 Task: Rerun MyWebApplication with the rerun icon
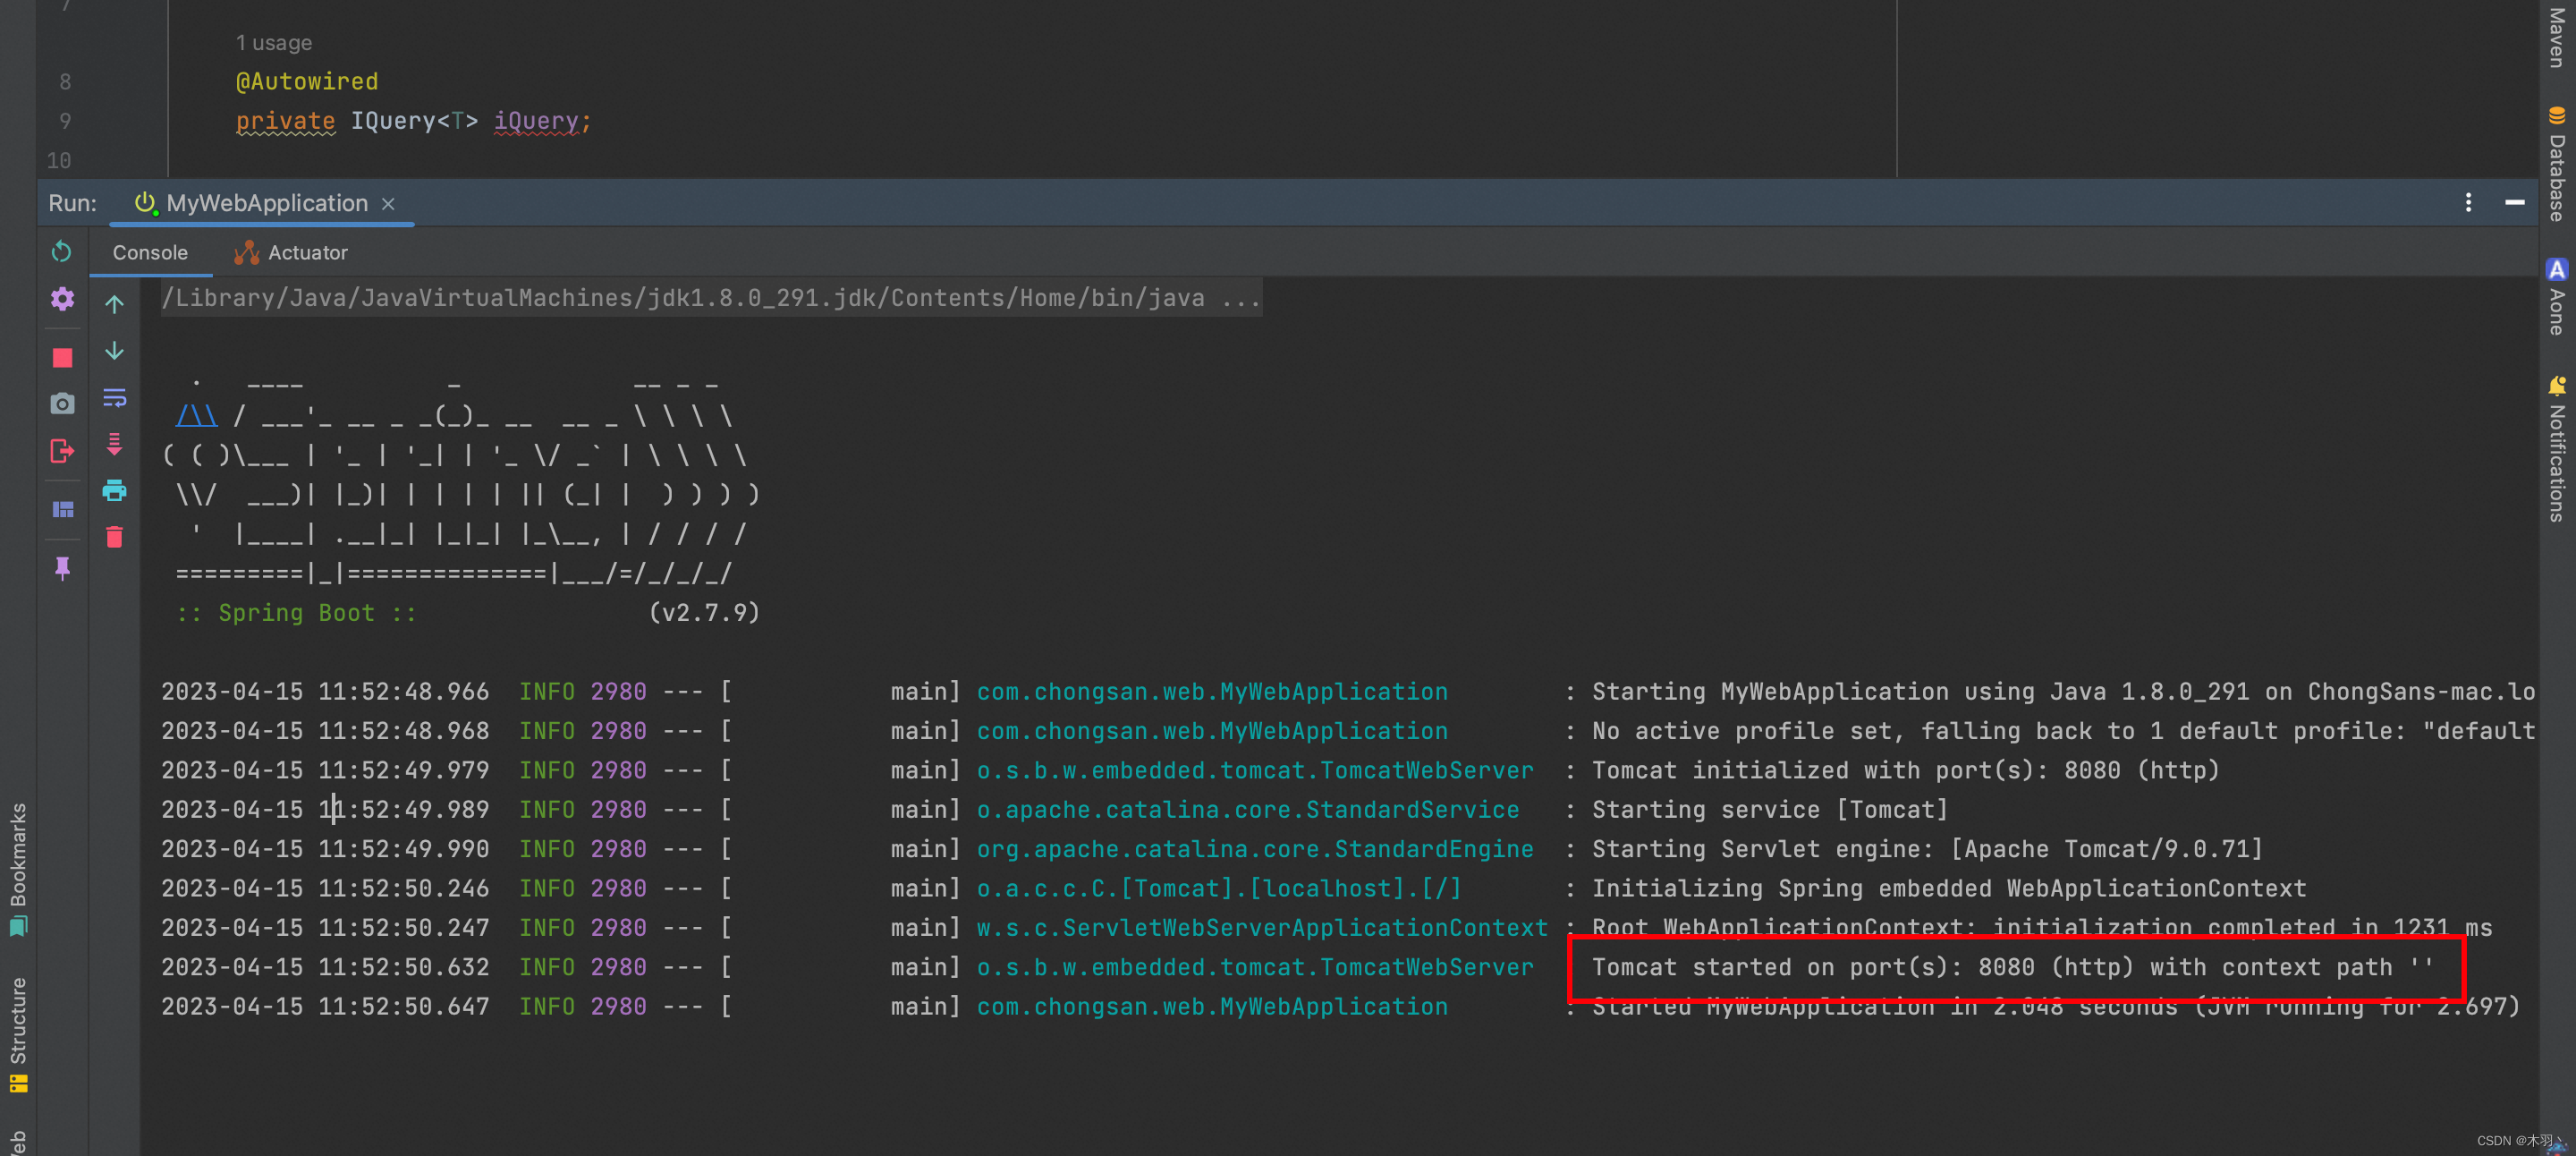(x=62, y=252)
